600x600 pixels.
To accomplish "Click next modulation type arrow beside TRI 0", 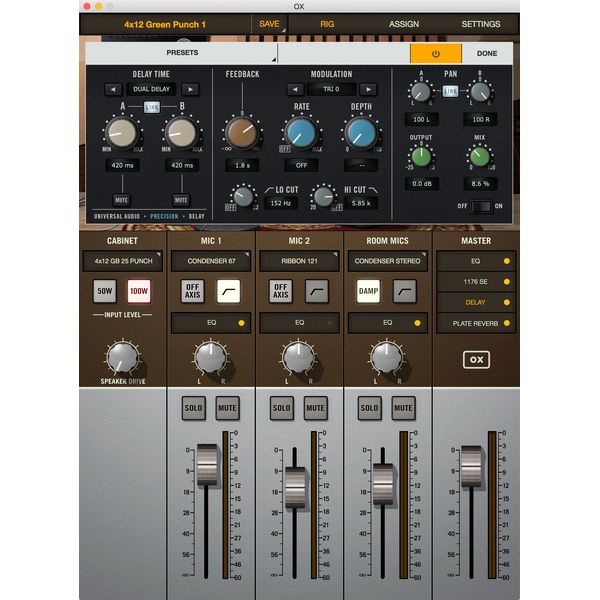I will pos(368,90).
